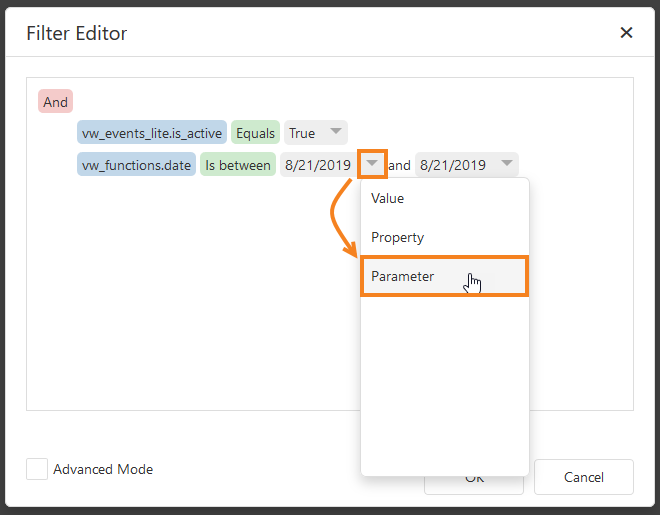Screen dimensions: 660x515
Task: Change the Is between operator
Action: (238, 165)
